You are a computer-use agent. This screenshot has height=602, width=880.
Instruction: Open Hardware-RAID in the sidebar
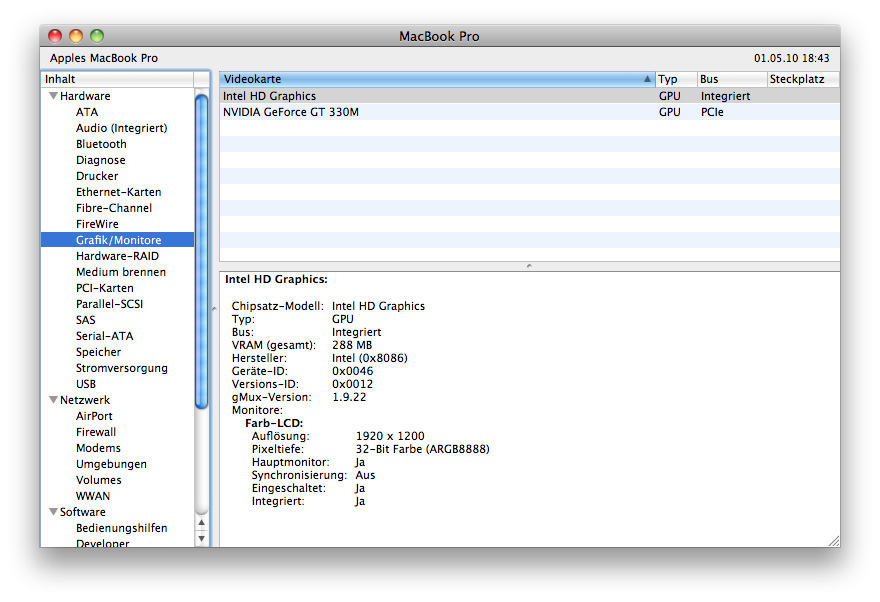tap(117, 256)
